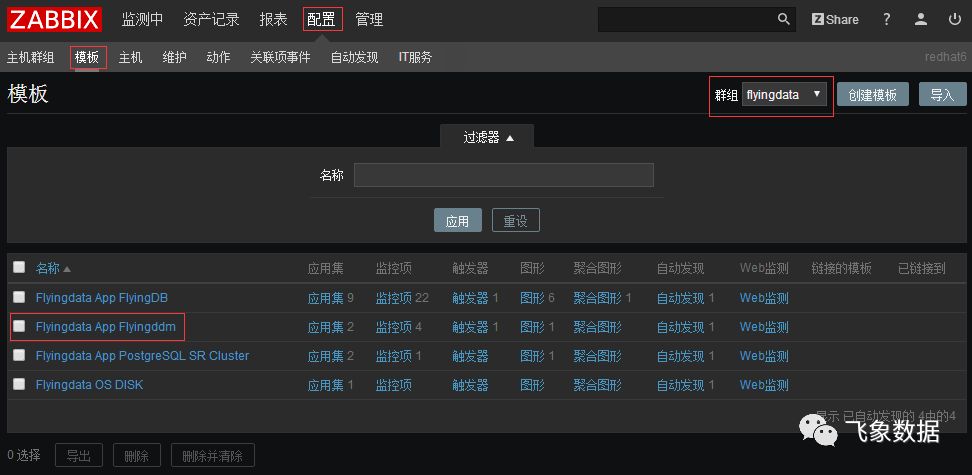Viewport: 972px width, 475px height.
Task: Open 监控项 22 for FlyingDB
Action: coord(394,298)
